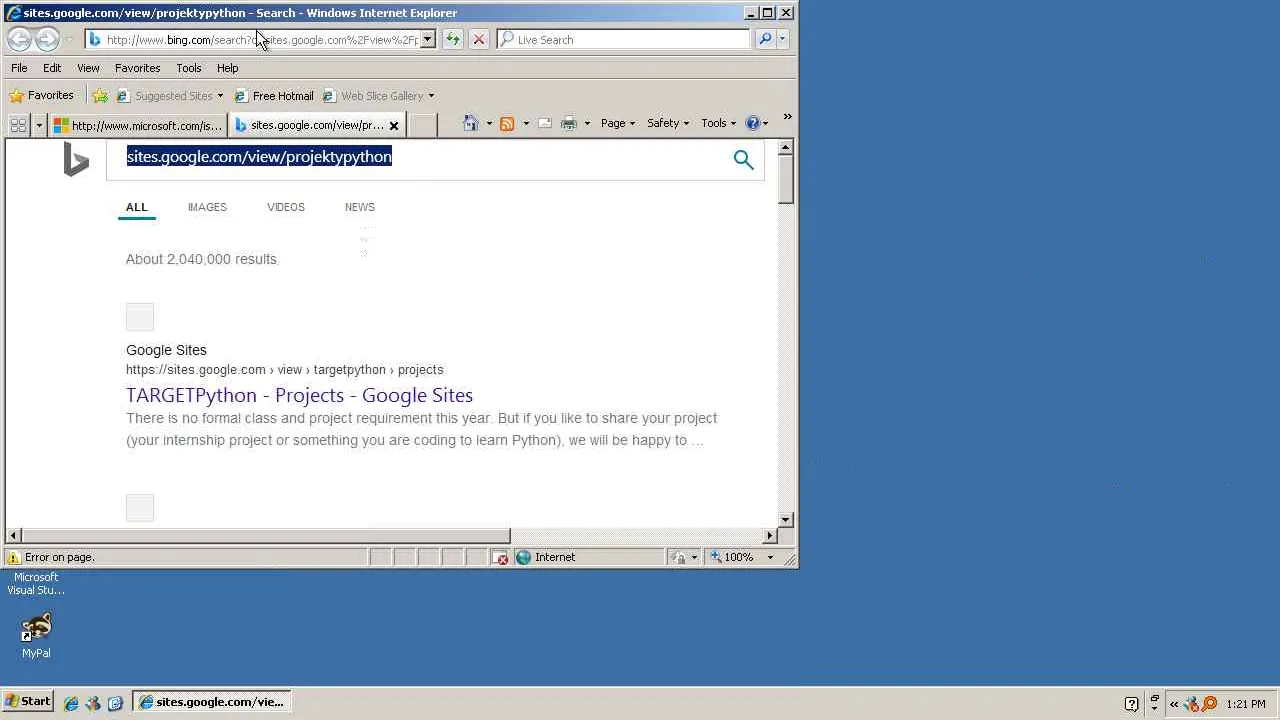Open the Free Hotmail favorites link
The image size is (1280, 720).
(274, 96)
